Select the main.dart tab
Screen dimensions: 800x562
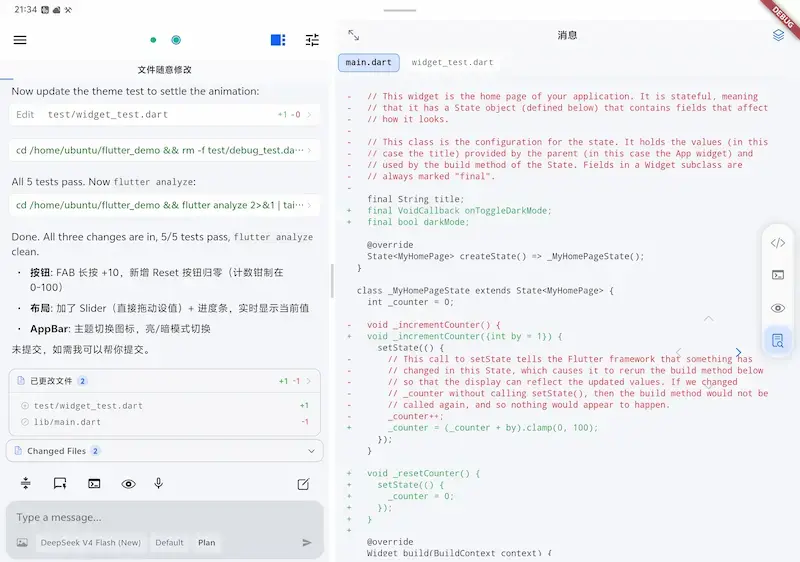pyautogui.click(x=368, y=62)
